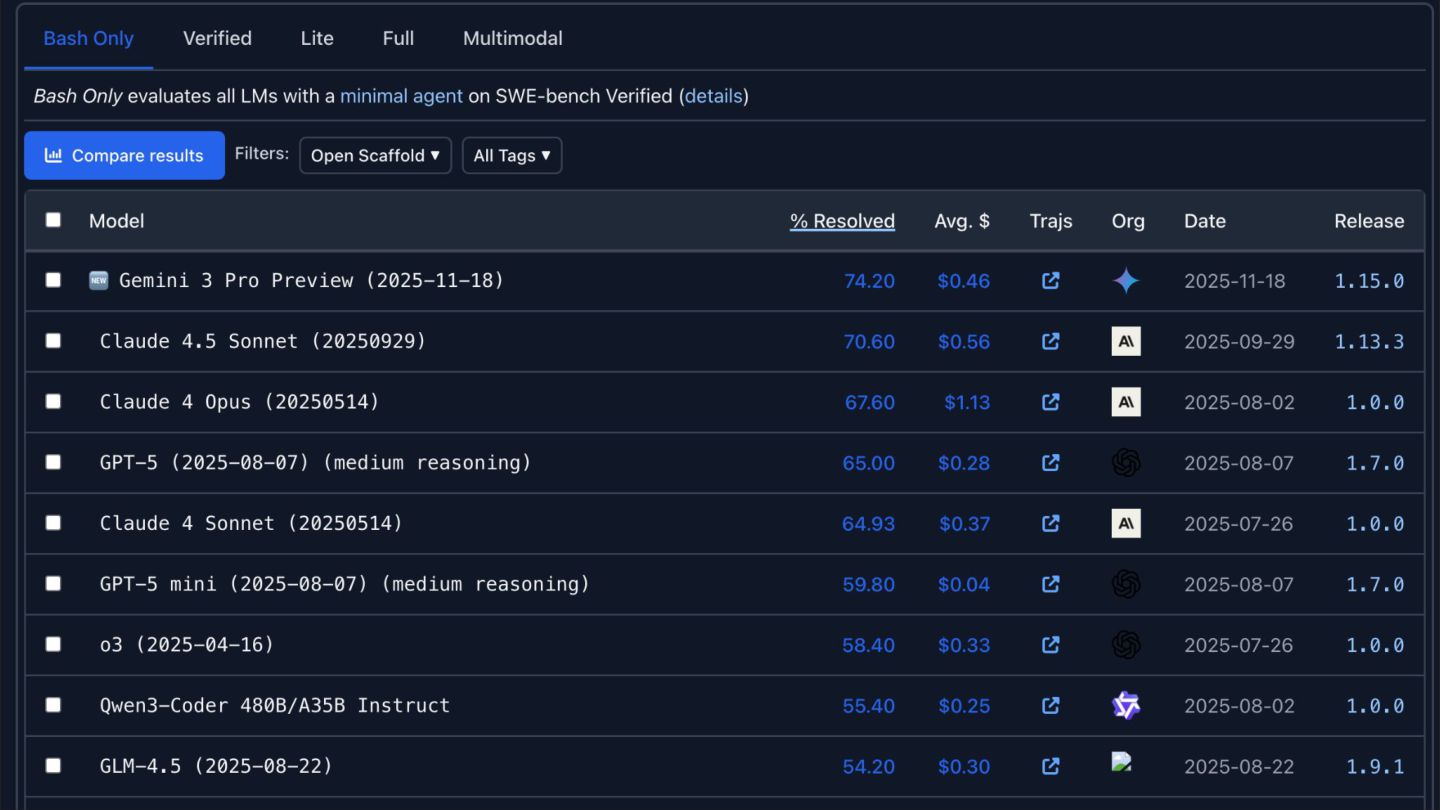Click the 74.20 resolved score
The height and width of the screenshot is (810, 1440).
click(869, 281)
